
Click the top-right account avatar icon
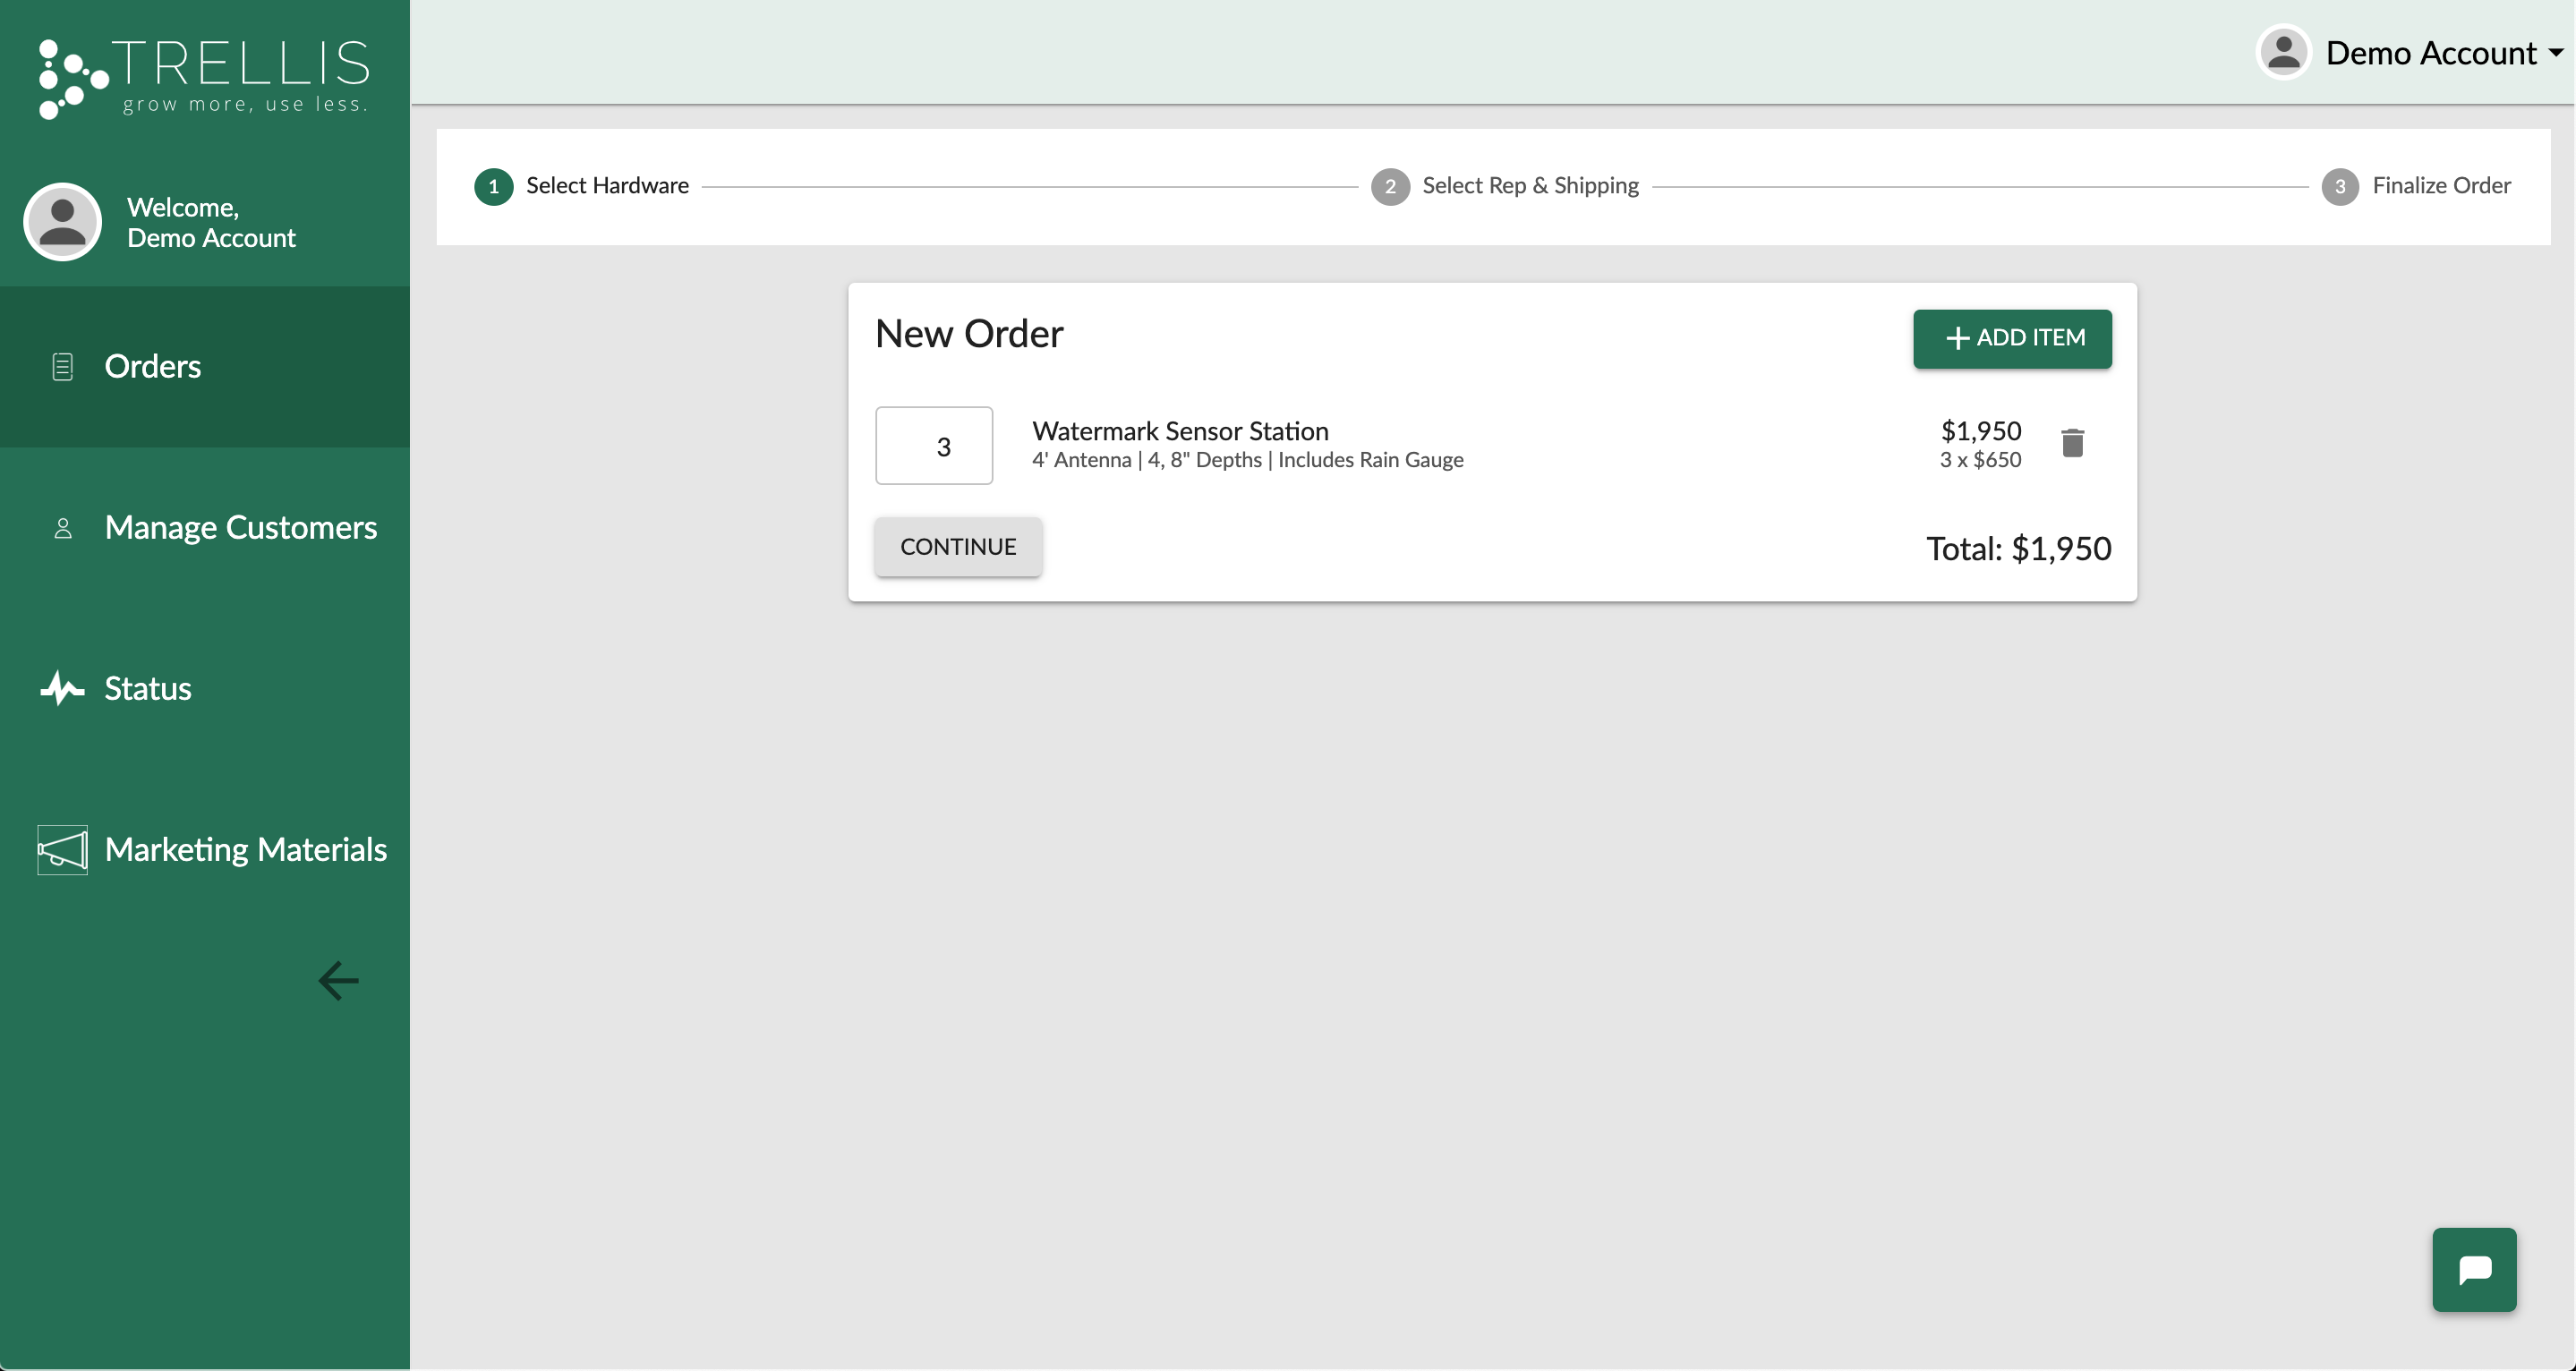coord(2284,52)
